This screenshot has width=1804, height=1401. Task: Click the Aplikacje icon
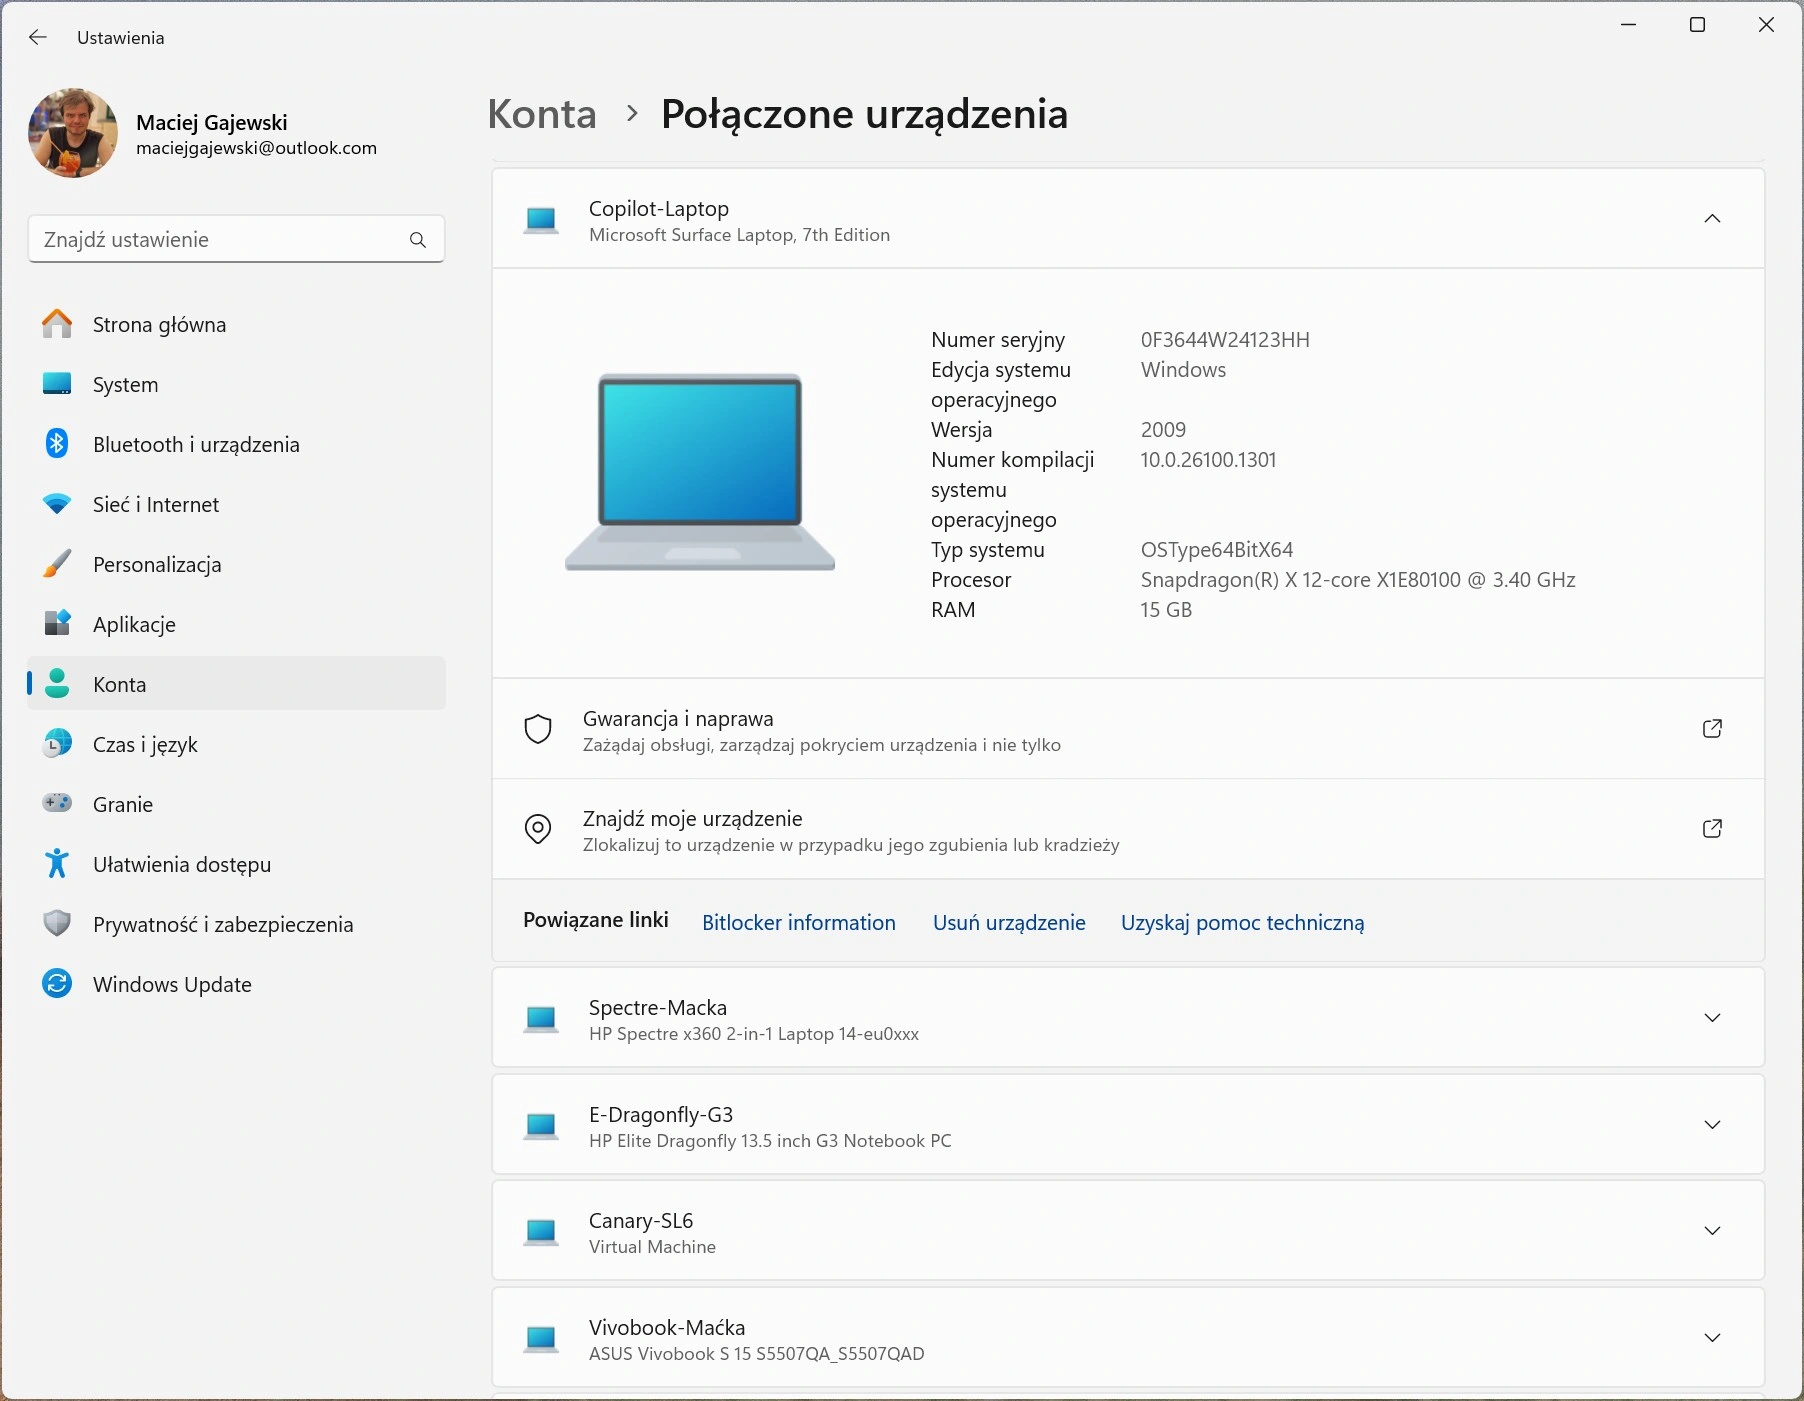click(57, 624)
